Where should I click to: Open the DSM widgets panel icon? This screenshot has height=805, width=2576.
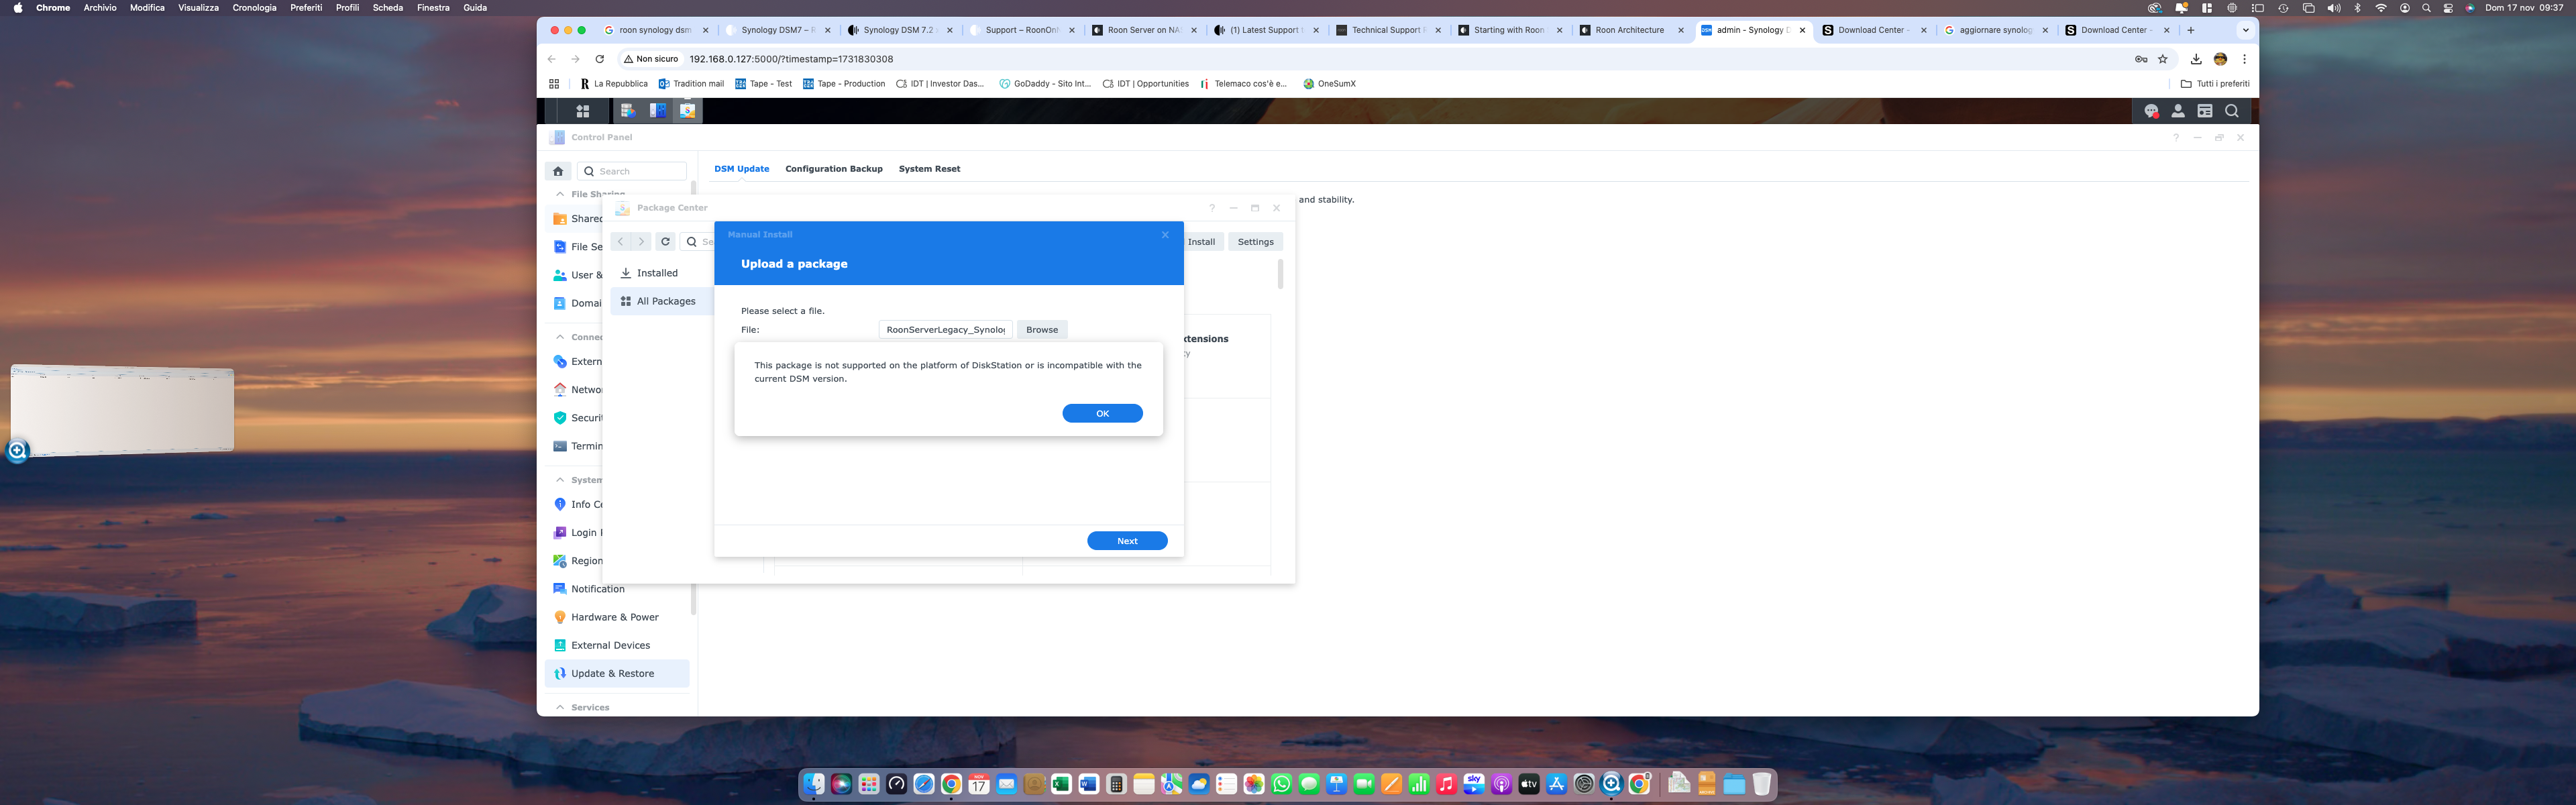[x=2205, y=111]
